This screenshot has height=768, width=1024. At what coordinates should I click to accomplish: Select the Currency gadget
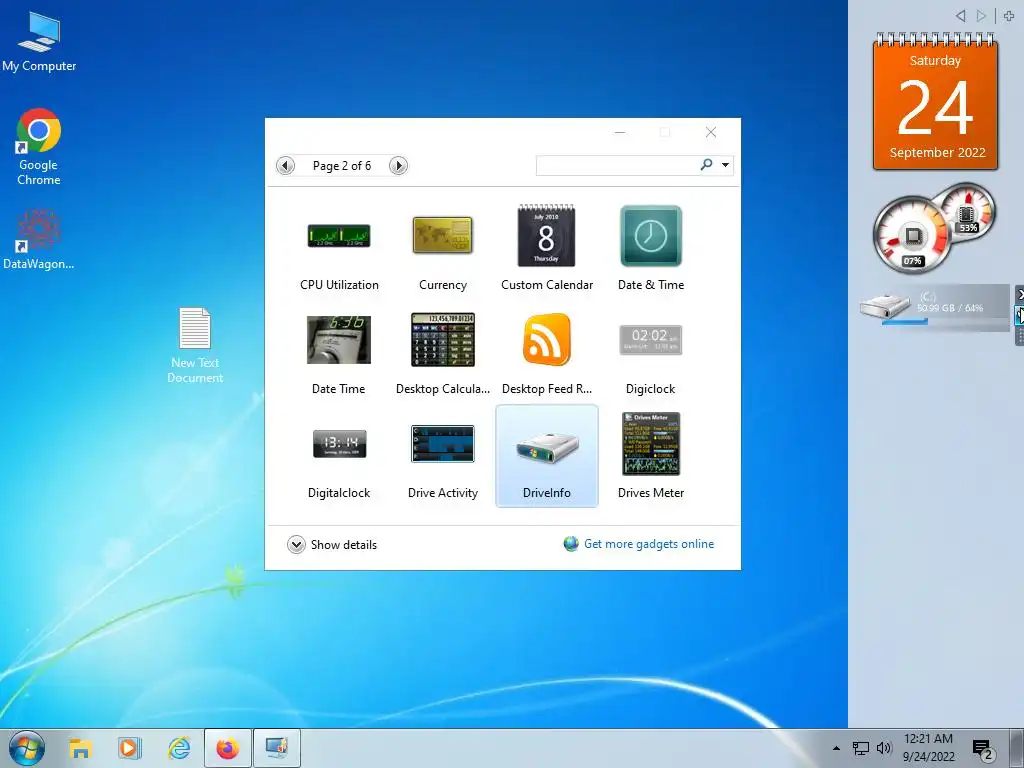coord(443,248)
